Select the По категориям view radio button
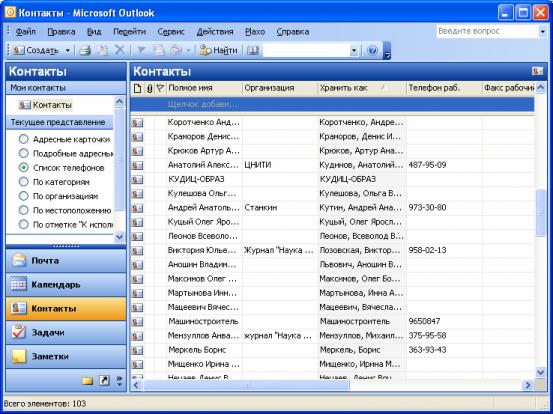This screenshot has height=414, width=553. coord(23,182)
